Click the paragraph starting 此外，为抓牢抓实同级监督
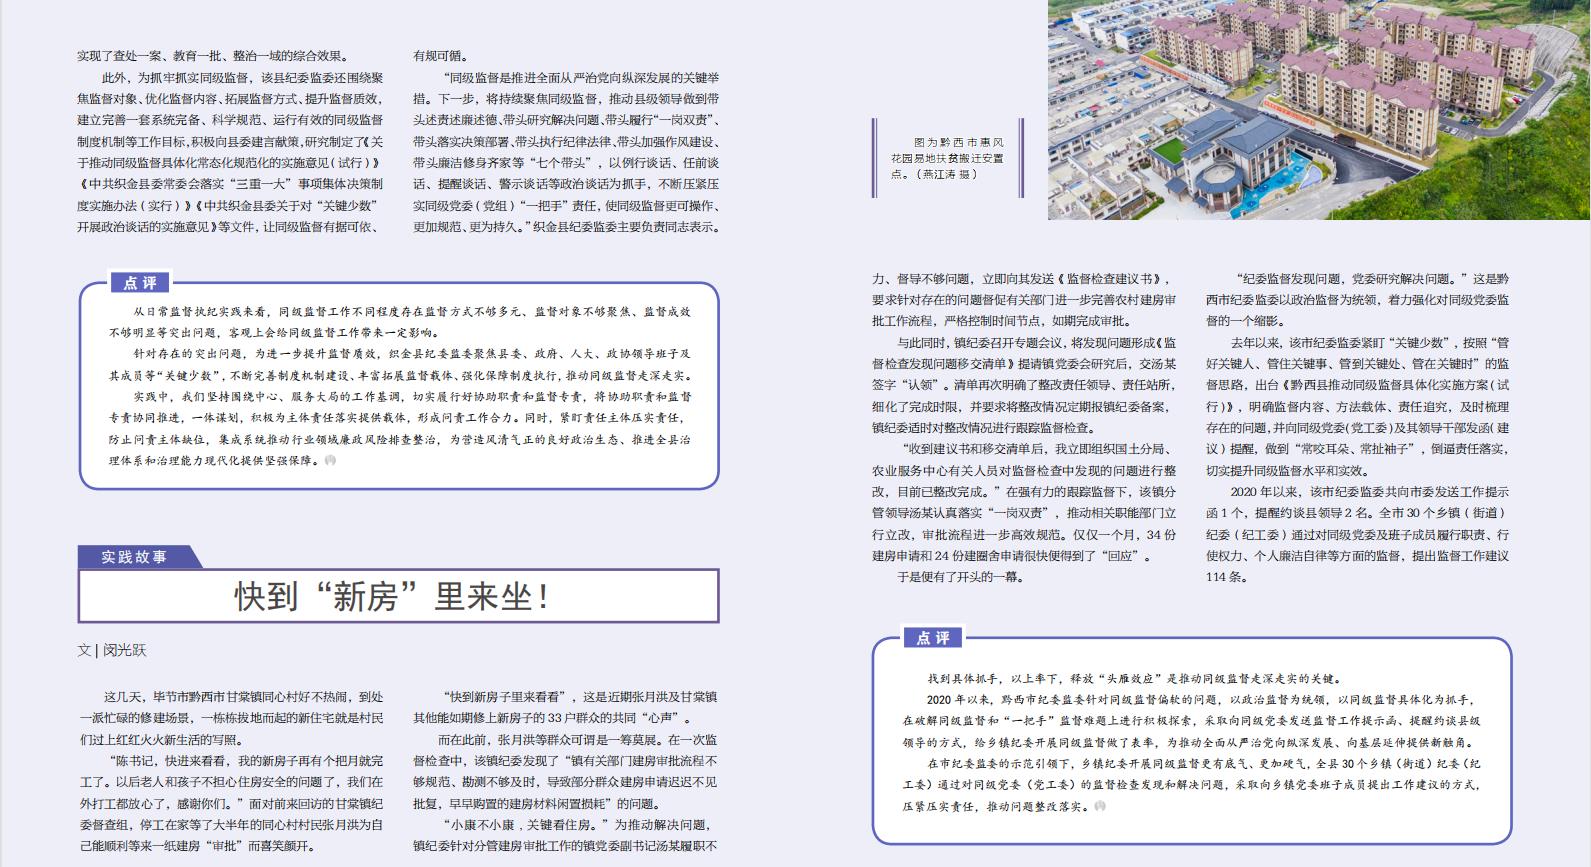Viewport: 1591px width, 867px height. (230, 152)
